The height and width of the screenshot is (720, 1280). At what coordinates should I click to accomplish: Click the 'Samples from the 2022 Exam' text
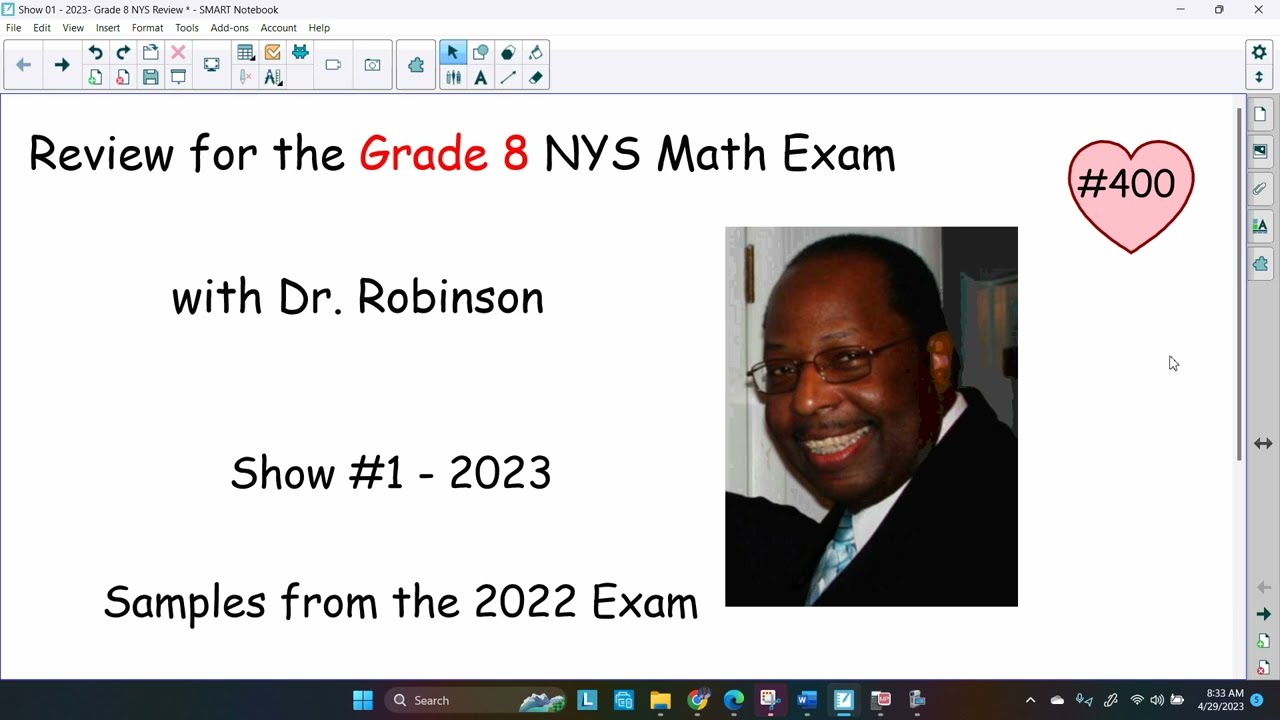[401, 602]
